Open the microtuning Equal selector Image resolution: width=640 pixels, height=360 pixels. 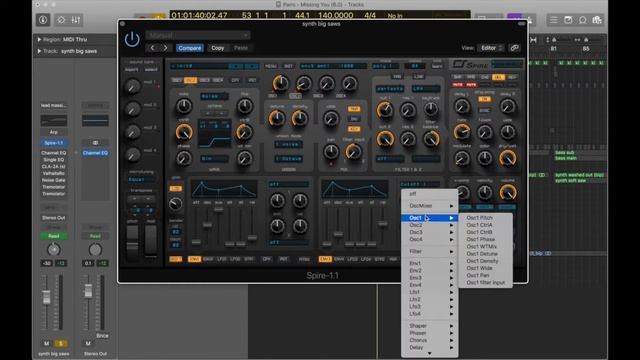point(141,179)
